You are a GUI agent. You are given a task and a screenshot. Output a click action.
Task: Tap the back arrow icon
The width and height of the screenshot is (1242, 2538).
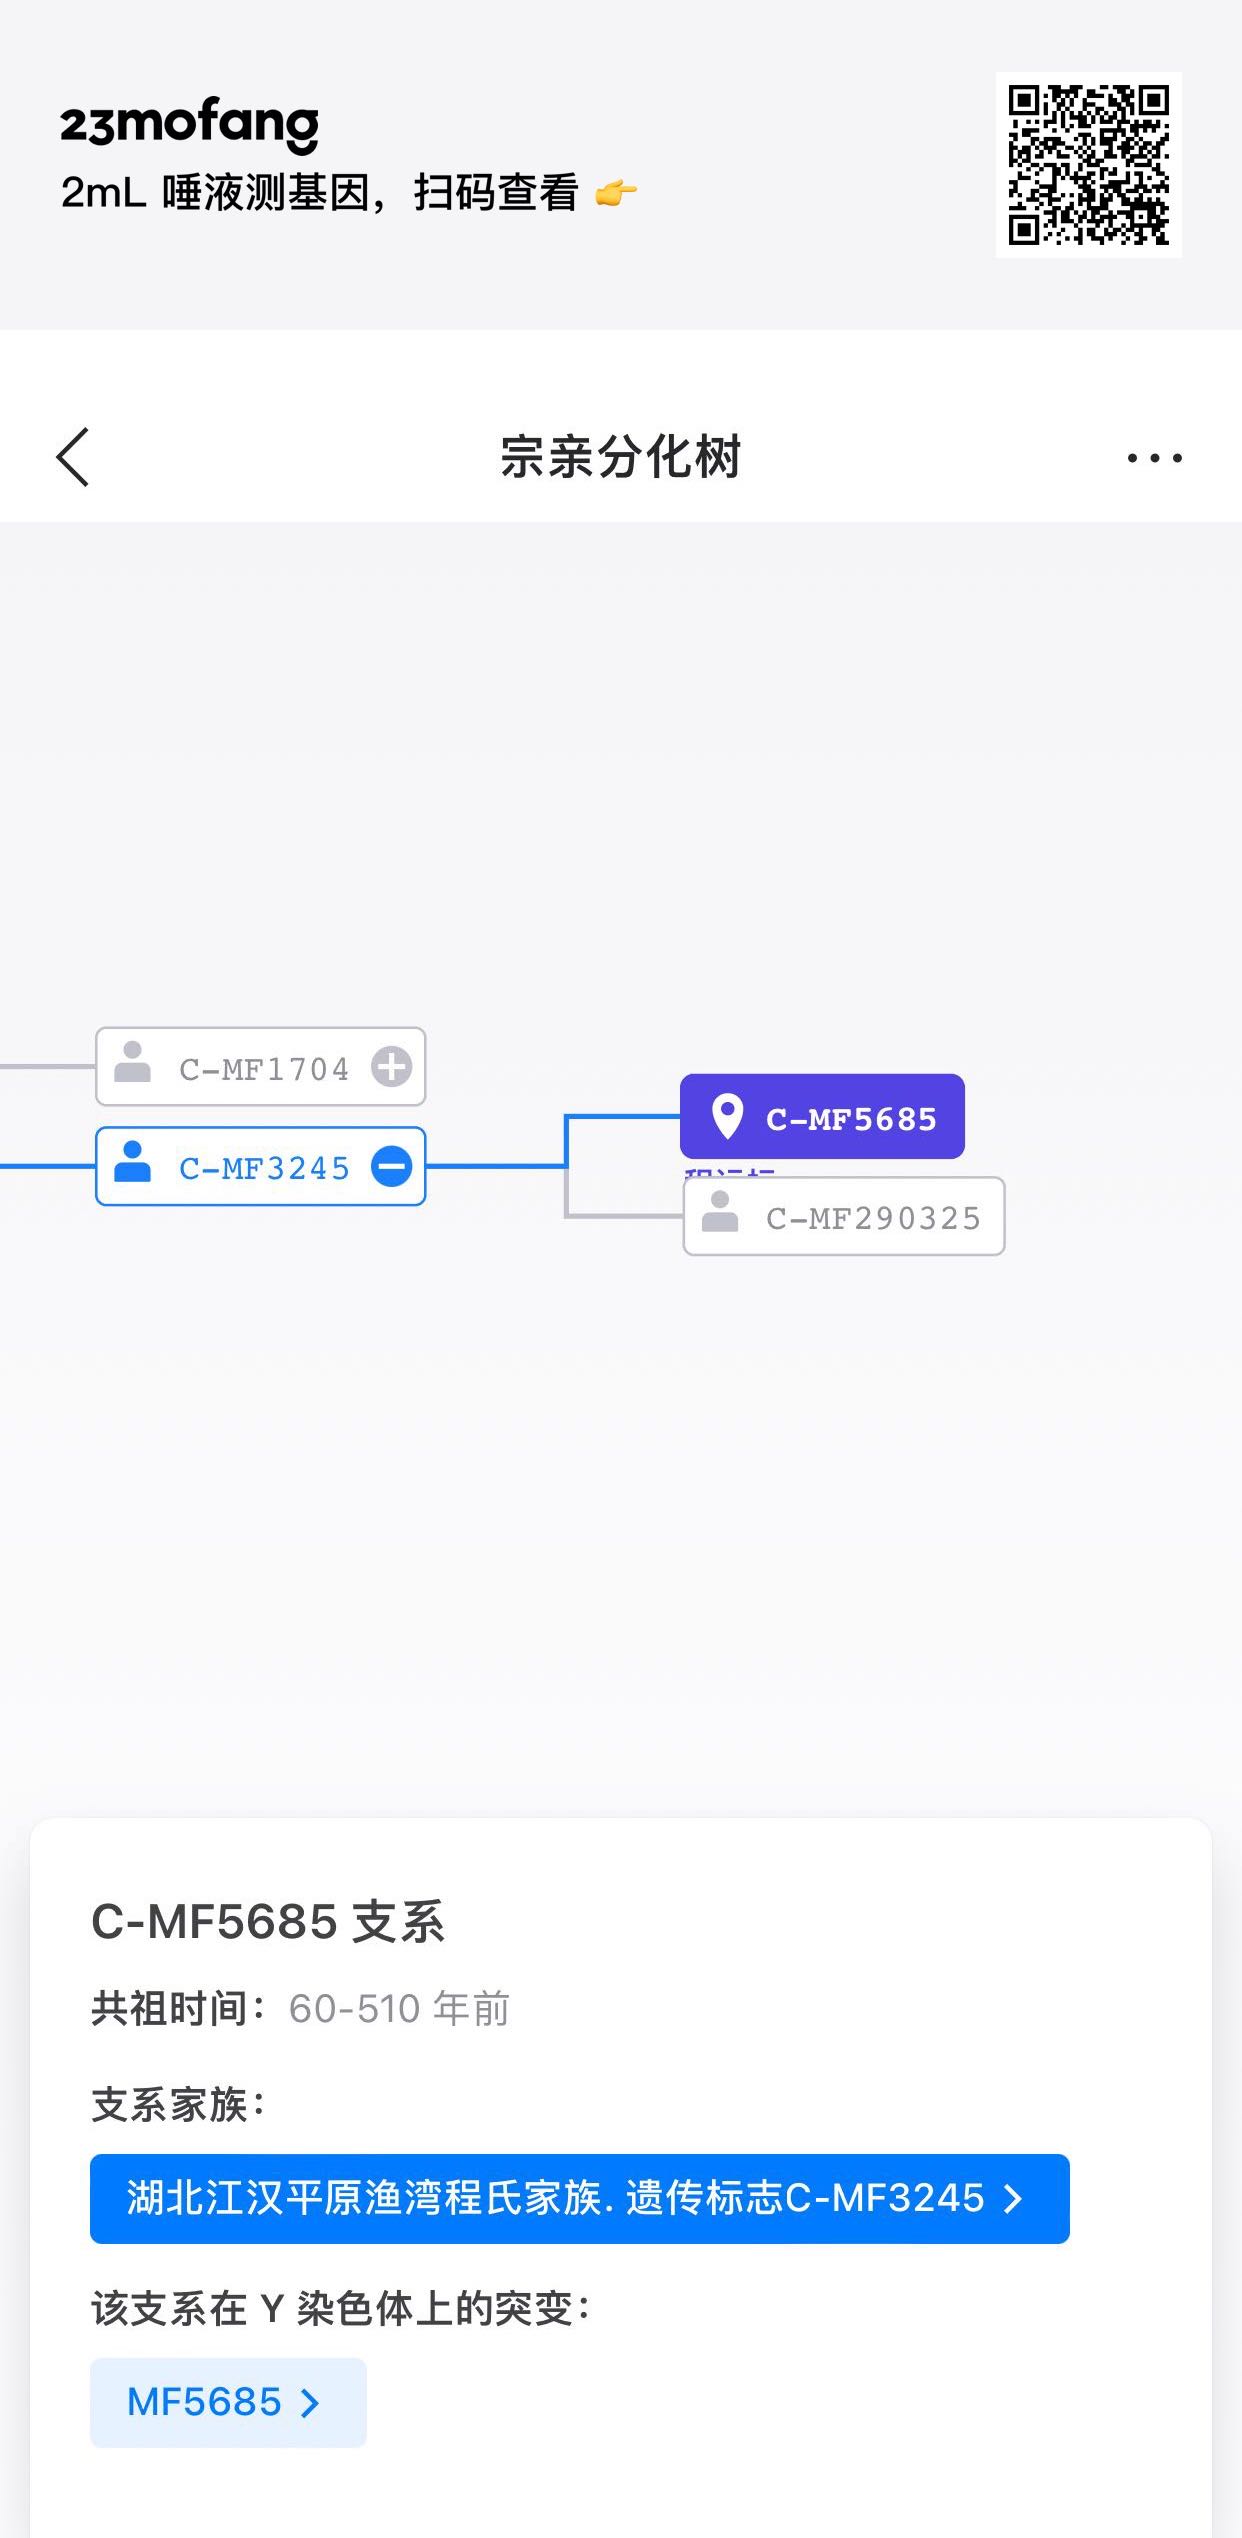coord(73,457)
